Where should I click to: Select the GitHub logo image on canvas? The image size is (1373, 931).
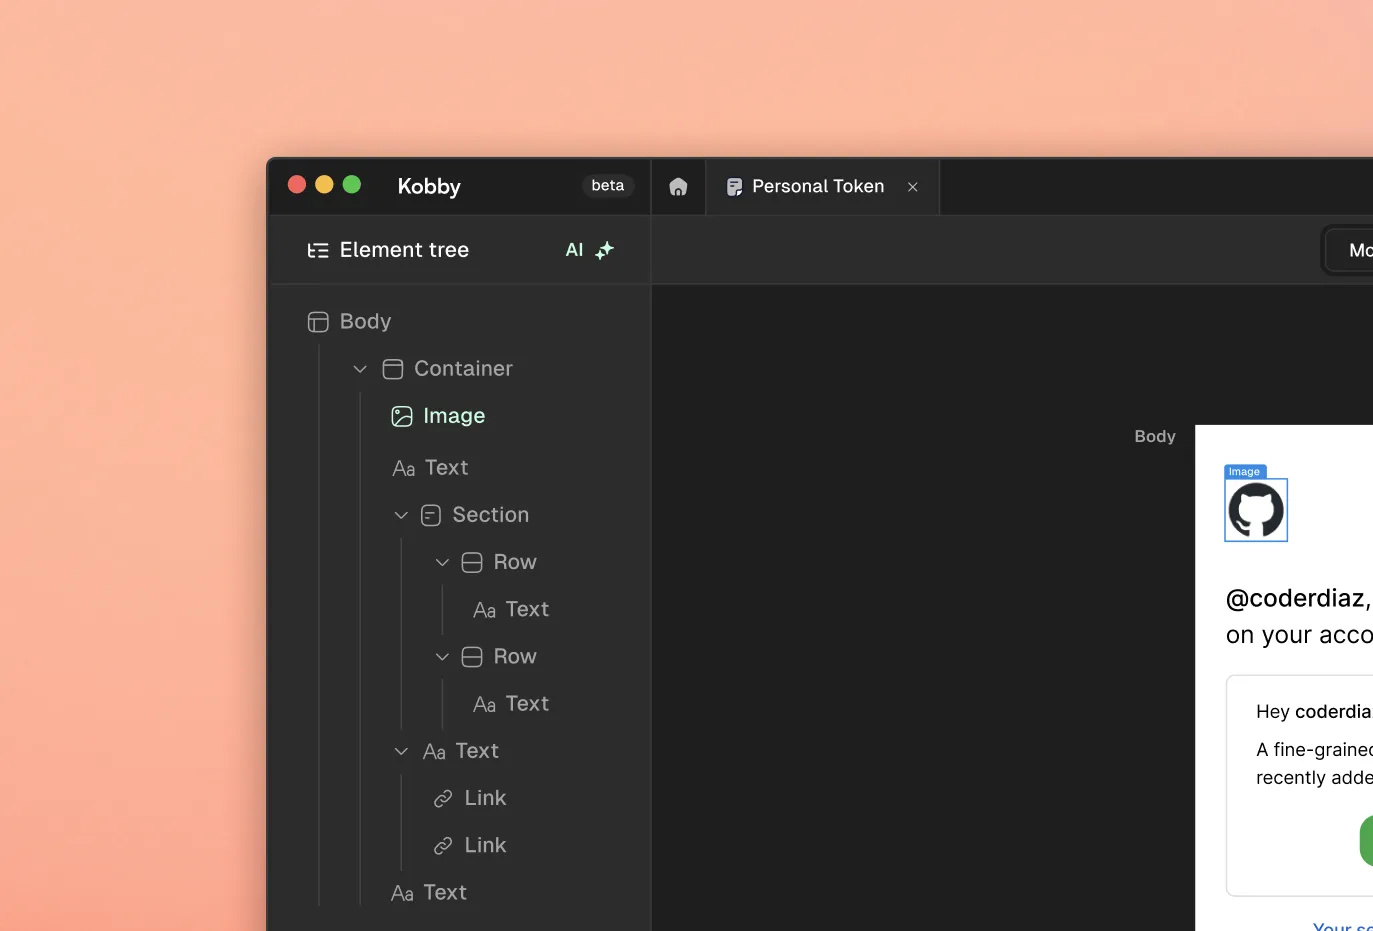1256,510
